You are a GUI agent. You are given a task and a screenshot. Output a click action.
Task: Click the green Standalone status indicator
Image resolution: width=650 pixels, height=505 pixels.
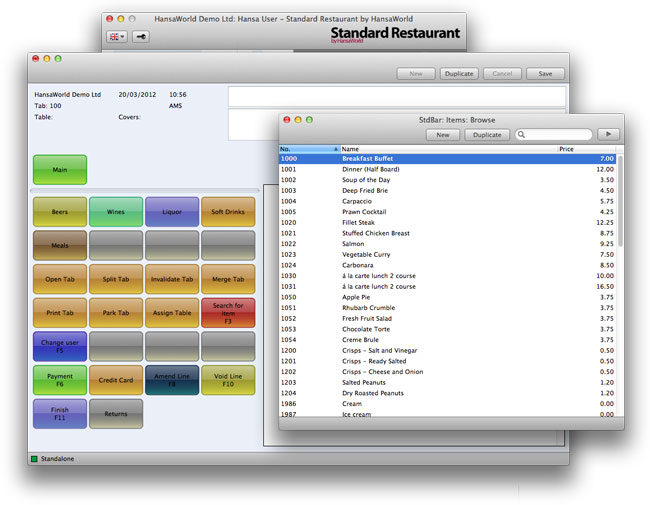coord(34,459)
